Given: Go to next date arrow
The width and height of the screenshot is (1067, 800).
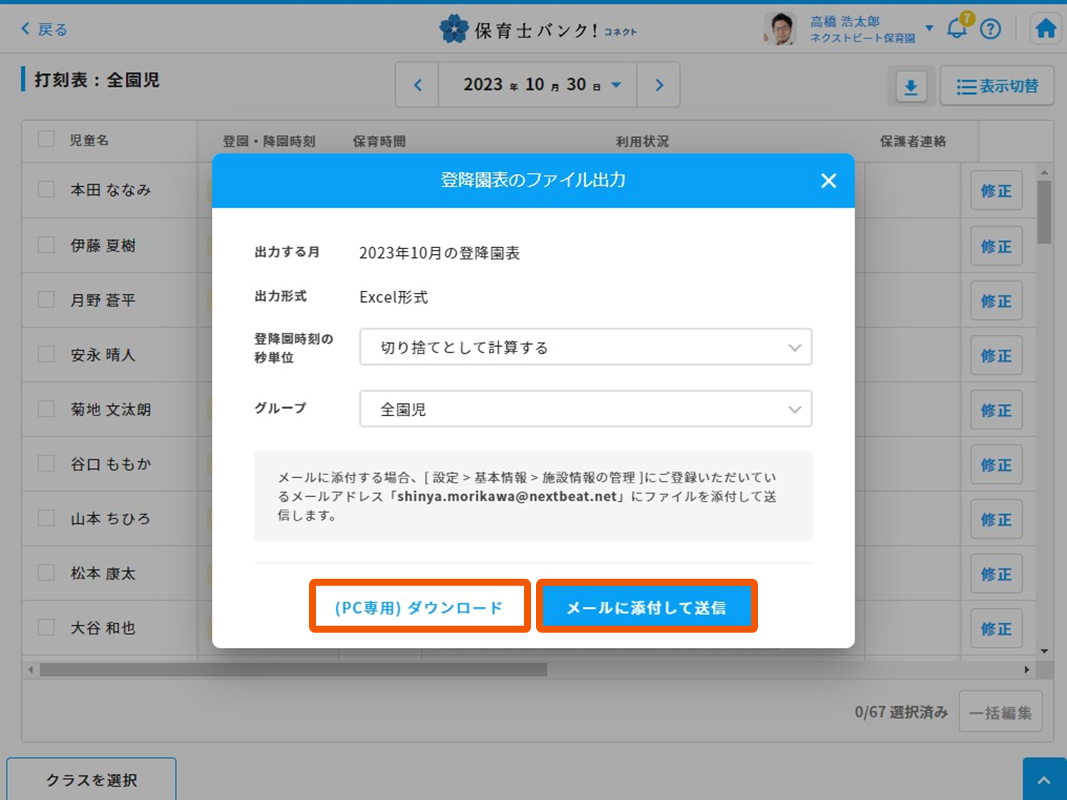Looking at the screenshot, I should pos(659,85).
